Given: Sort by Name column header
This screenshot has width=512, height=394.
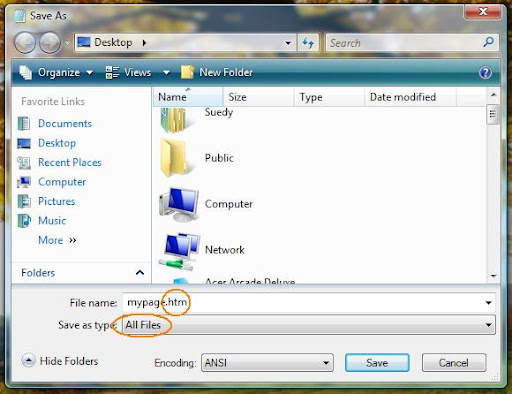Looking at the screenshot, I should (188, 97).
